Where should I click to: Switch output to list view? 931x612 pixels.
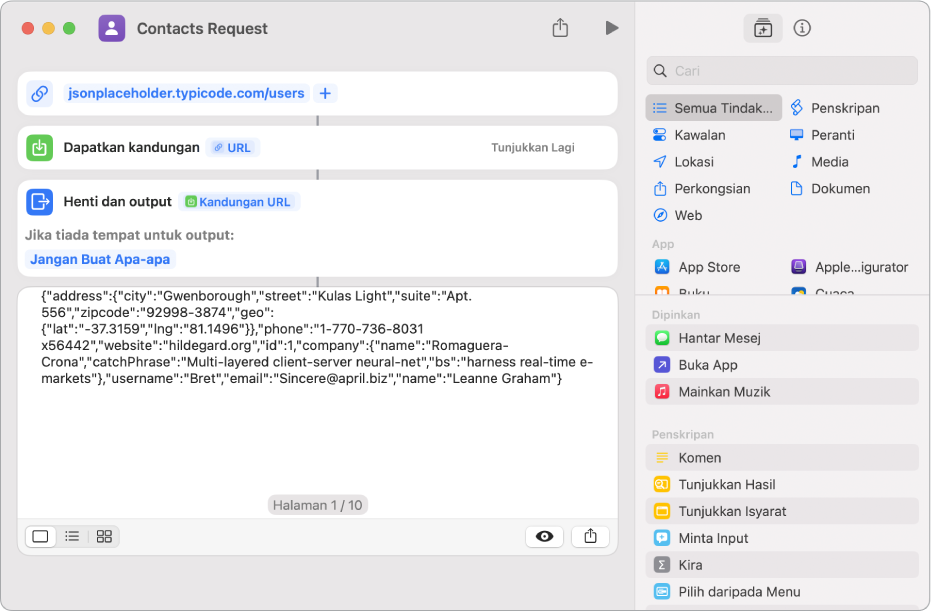coord(72,536)
